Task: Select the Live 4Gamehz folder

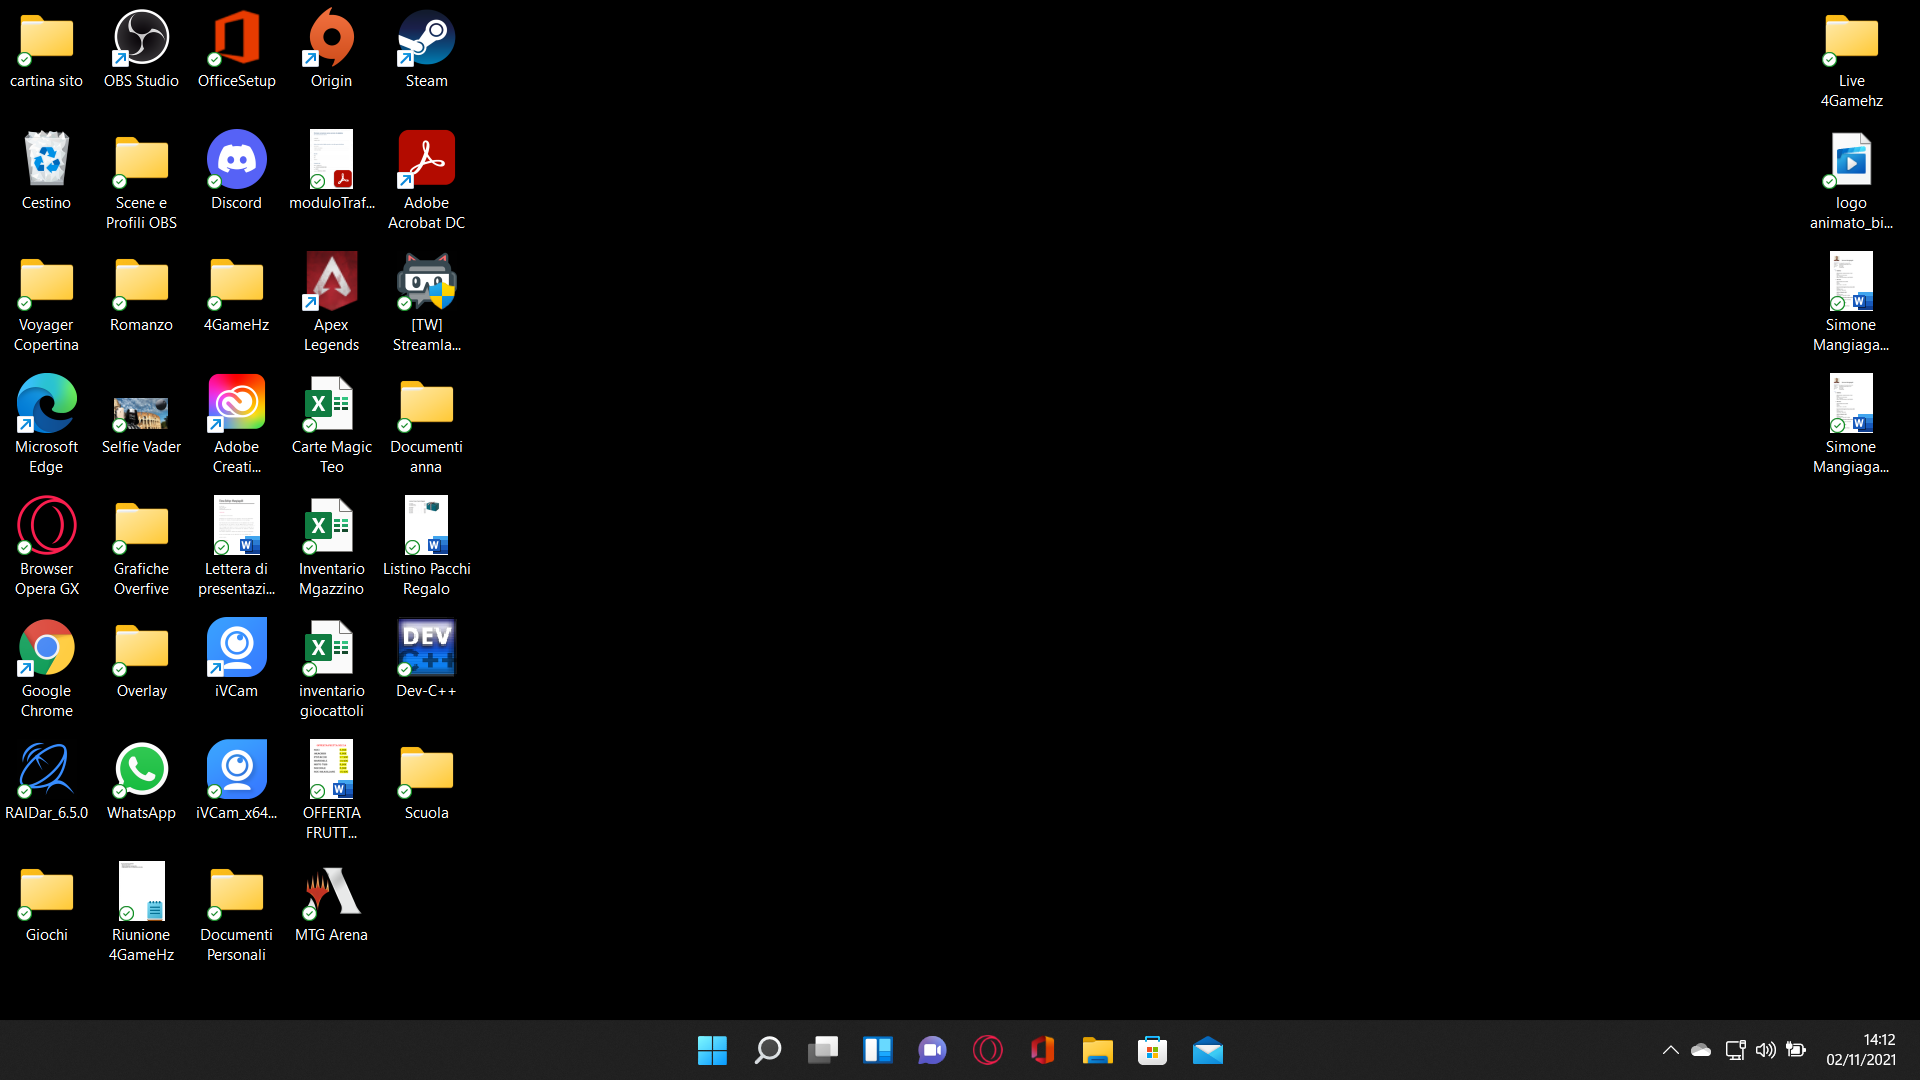Action: pyautogui.click(x=1851, y=60)
